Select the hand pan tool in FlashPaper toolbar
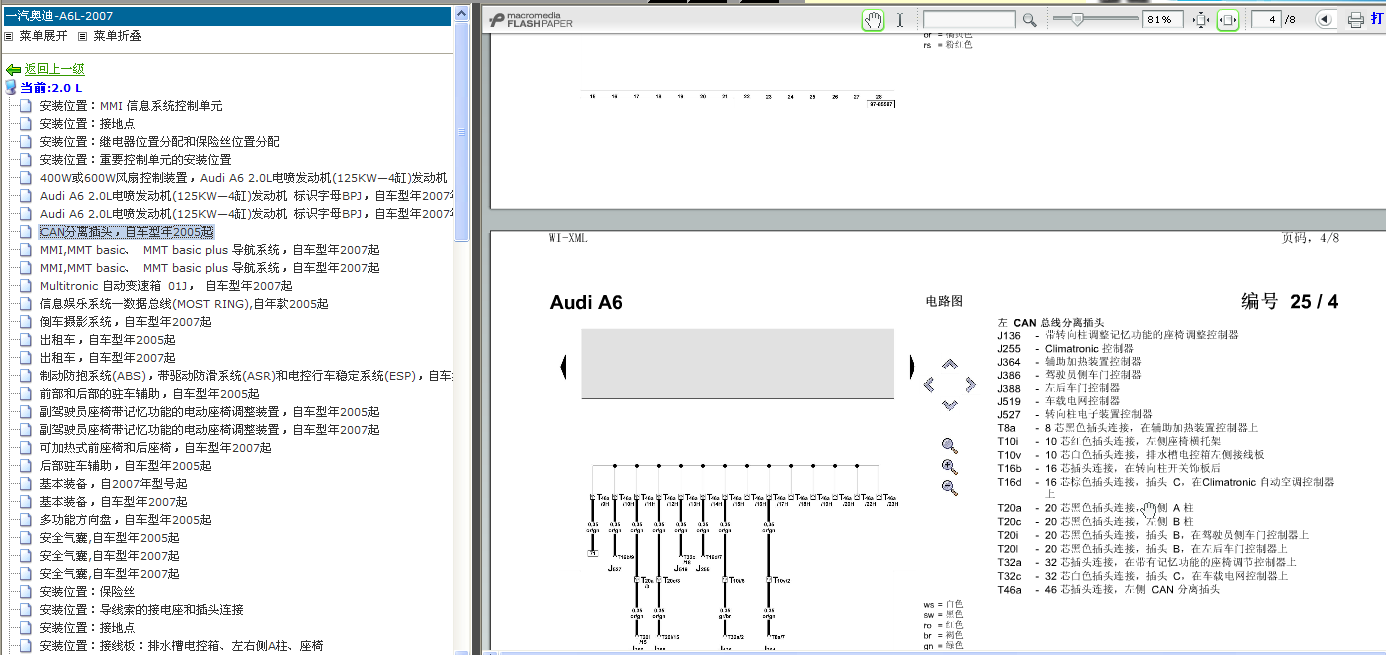This screenshot has width=1386, height=655. 873,20
